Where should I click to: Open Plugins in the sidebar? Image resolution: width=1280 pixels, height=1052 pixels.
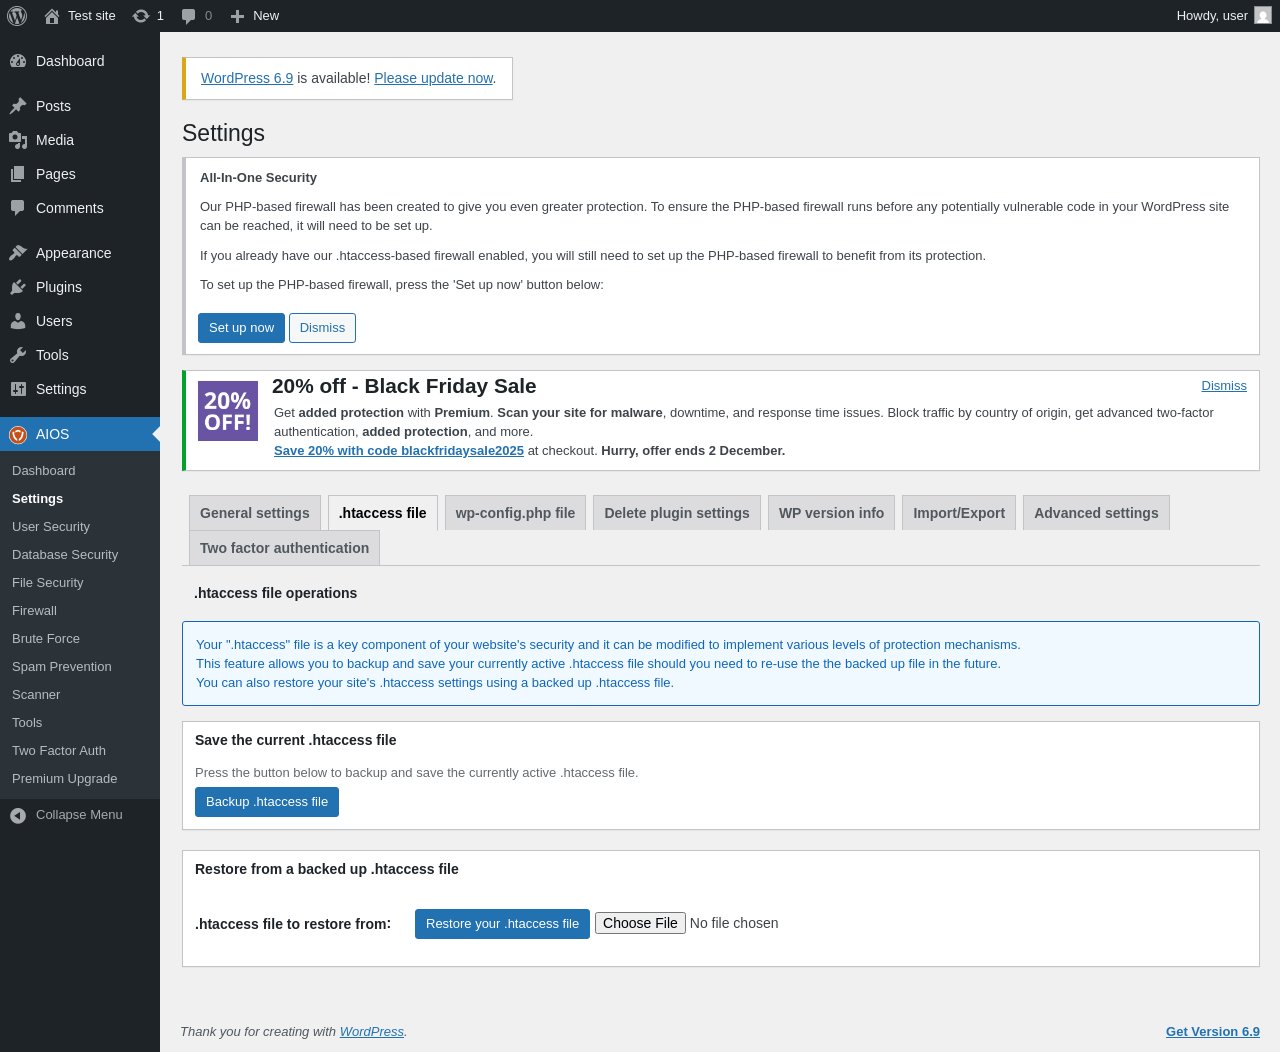80,287
